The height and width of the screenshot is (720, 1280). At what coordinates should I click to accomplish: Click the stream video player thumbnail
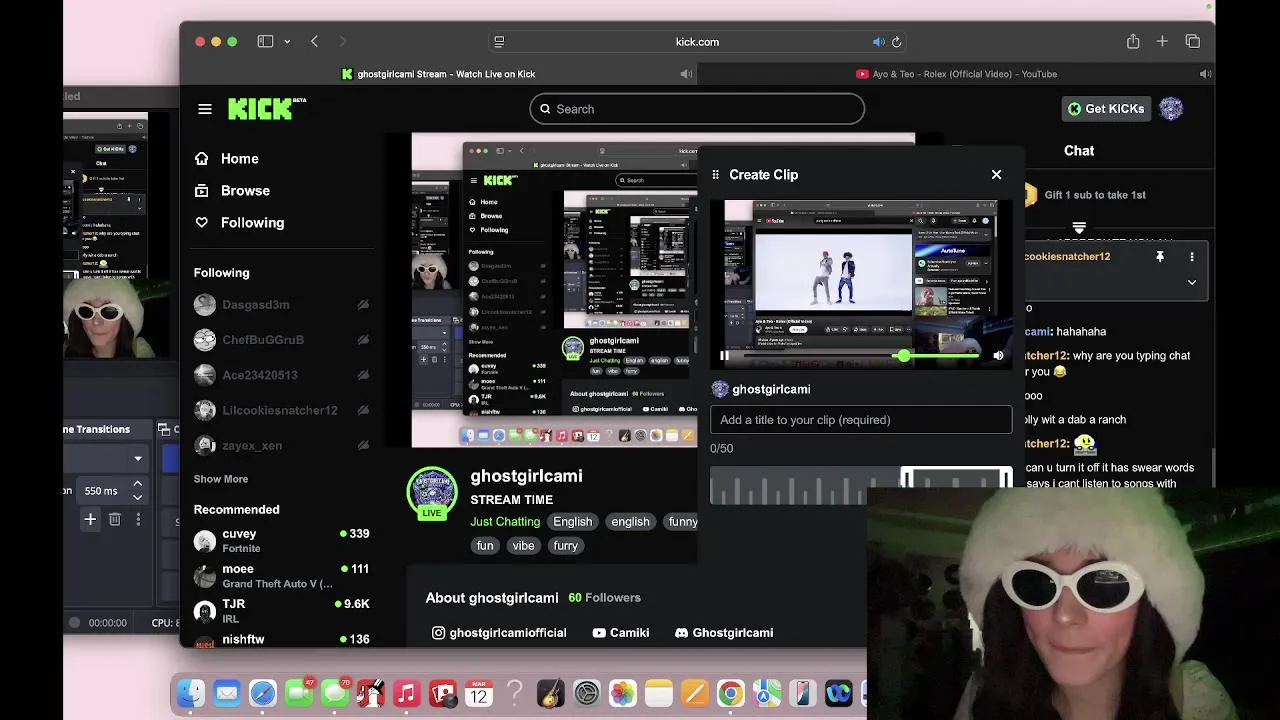(554, 290)
